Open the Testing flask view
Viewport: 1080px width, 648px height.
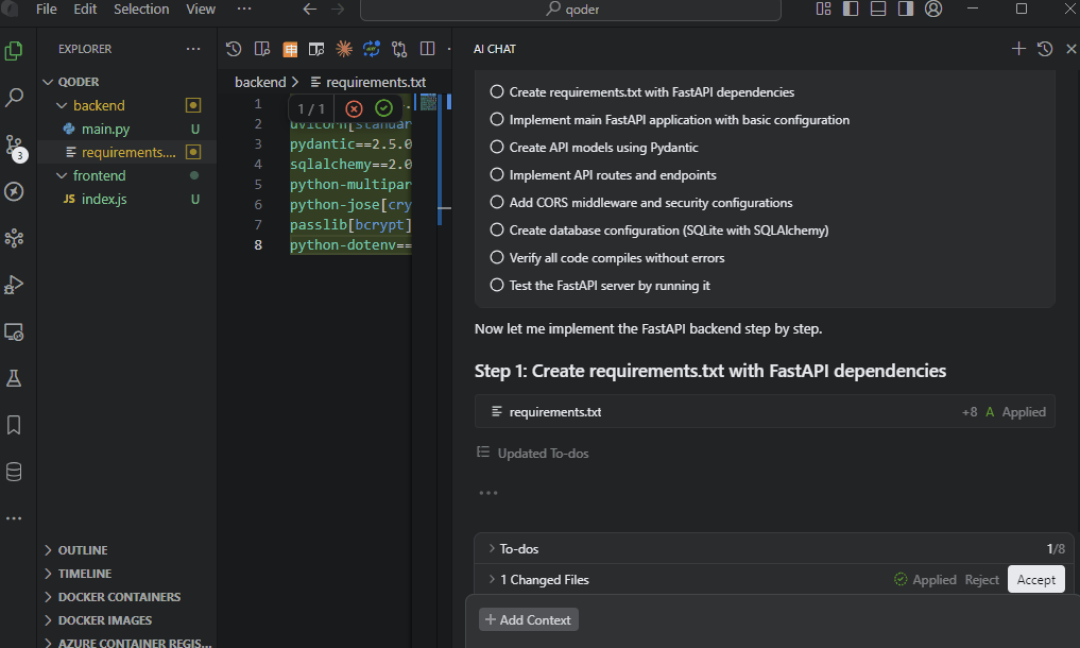14,378
